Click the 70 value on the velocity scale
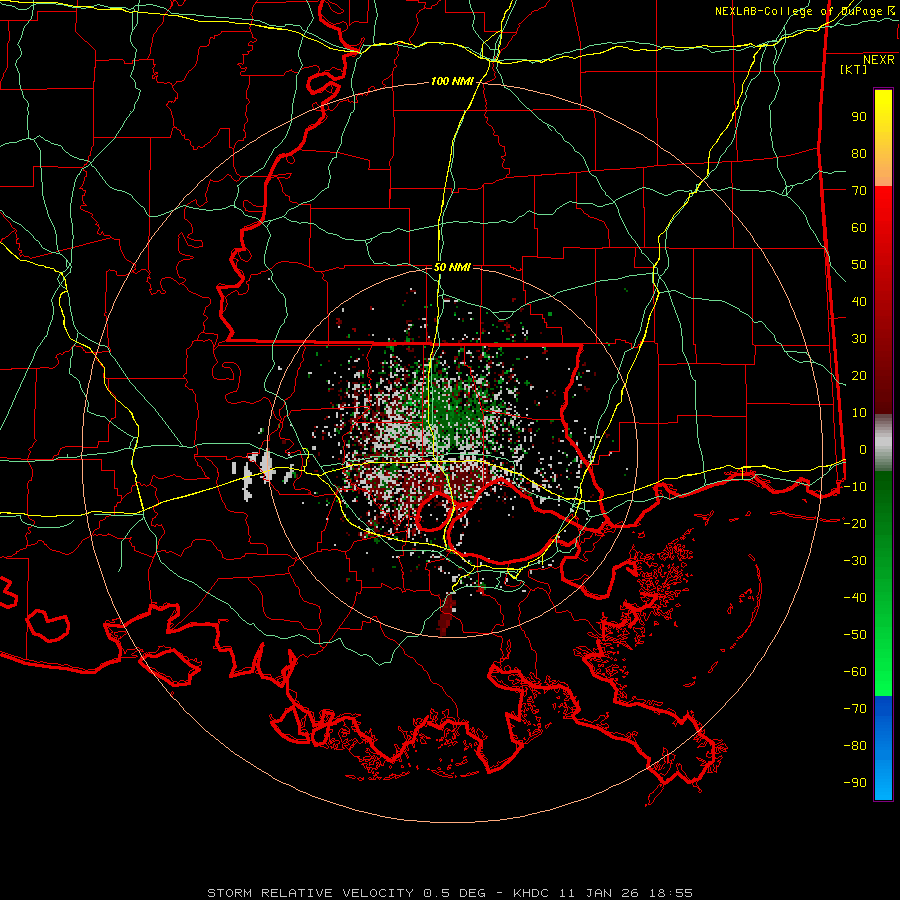 coord(859,191)
